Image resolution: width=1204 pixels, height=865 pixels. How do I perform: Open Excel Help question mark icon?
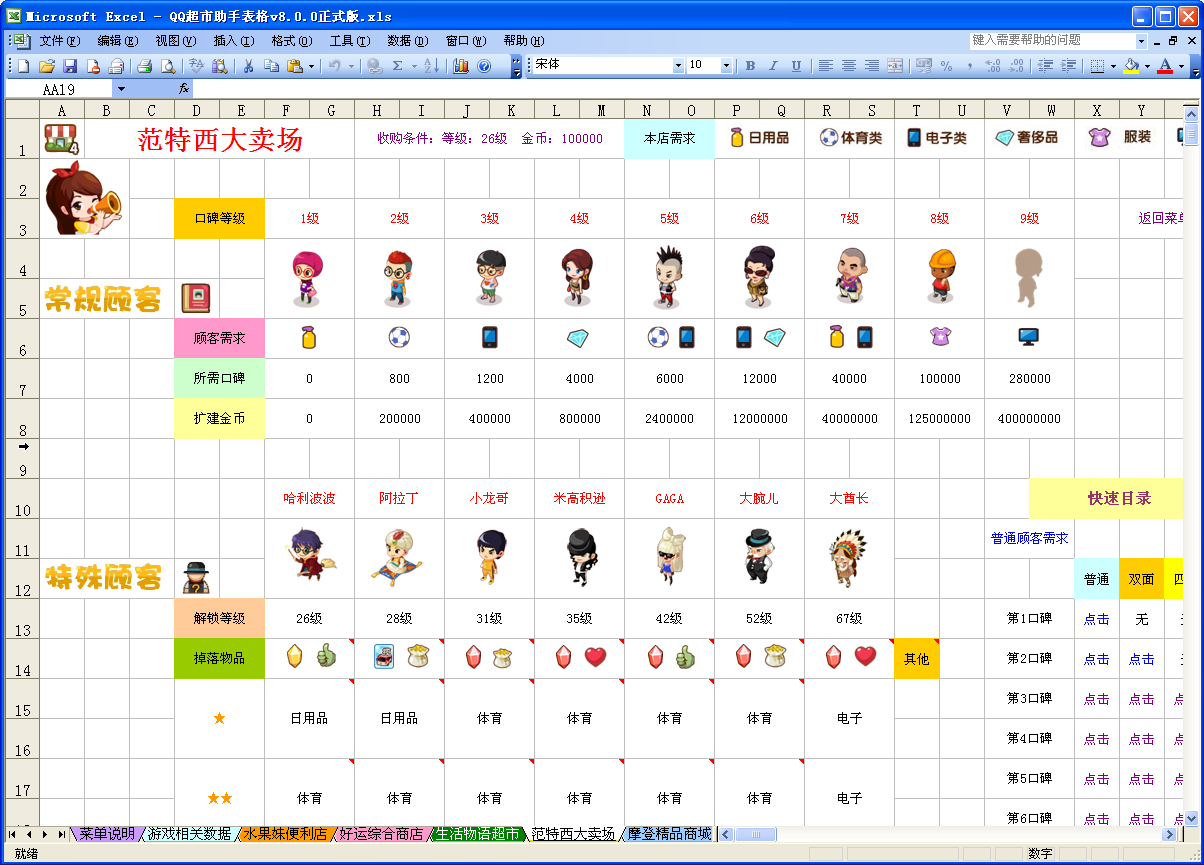tap(484, 66)
